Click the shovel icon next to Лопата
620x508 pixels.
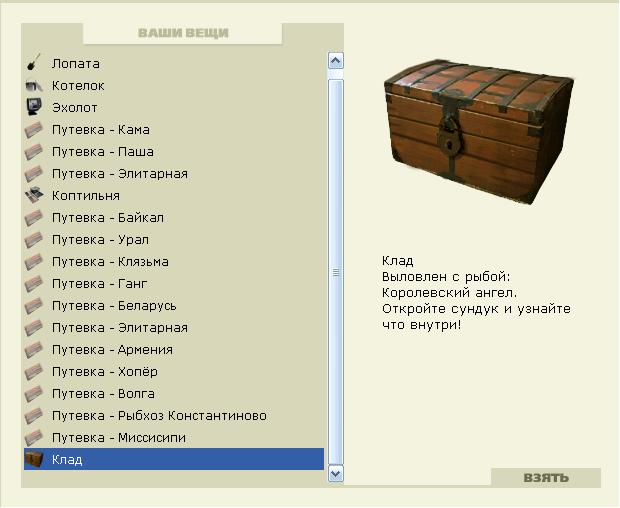click(x=34, y=63)
